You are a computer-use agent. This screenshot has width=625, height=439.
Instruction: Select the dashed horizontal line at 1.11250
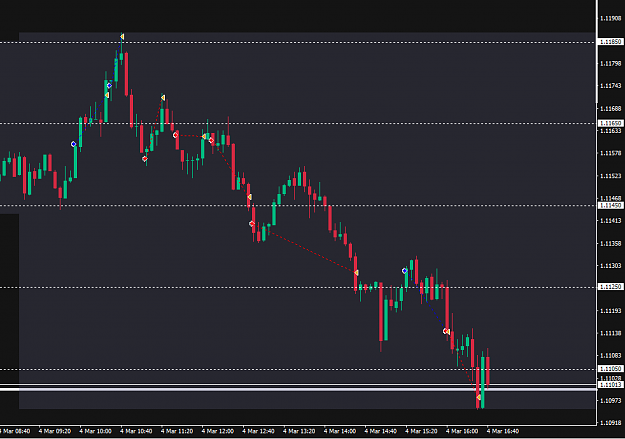pyautogui.click(x=298, y=287)
